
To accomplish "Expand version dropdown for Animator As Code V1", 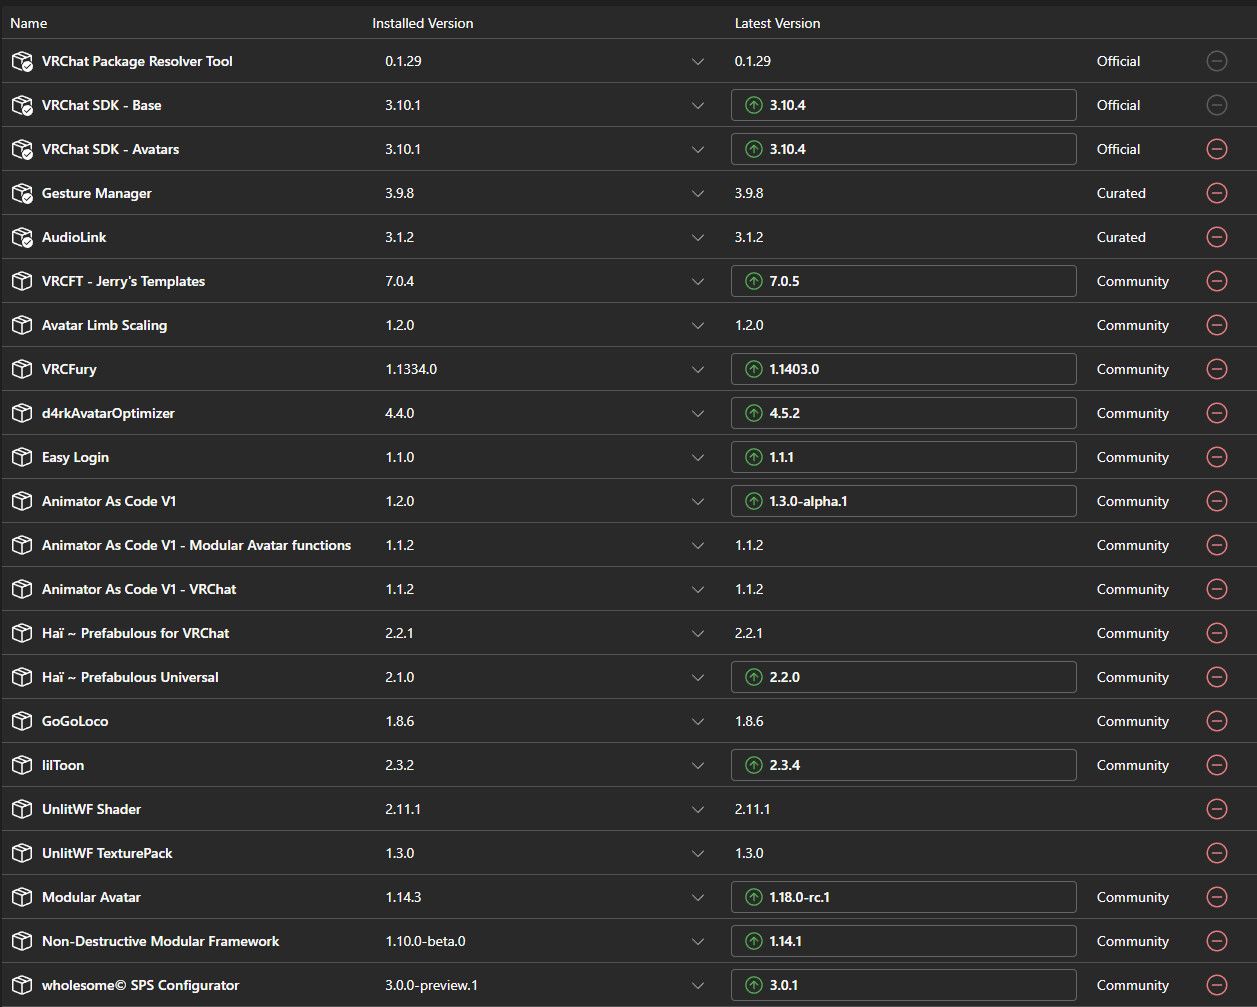I will pos(698,502).
